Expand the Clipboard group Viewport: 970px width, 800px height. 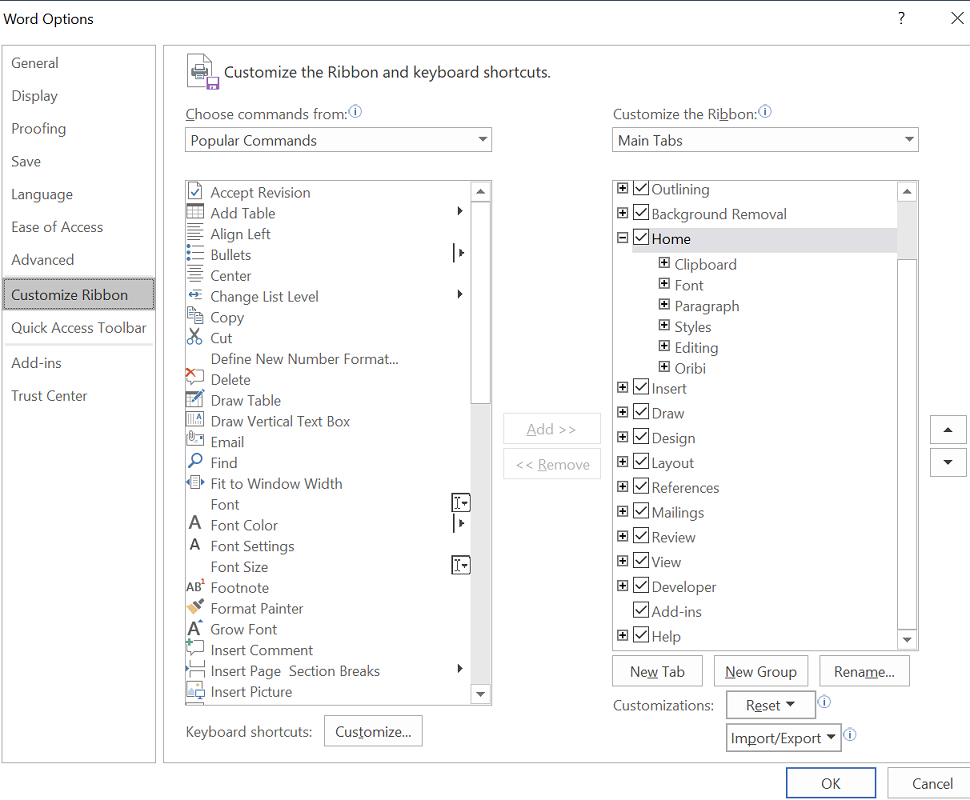(664, 263)
